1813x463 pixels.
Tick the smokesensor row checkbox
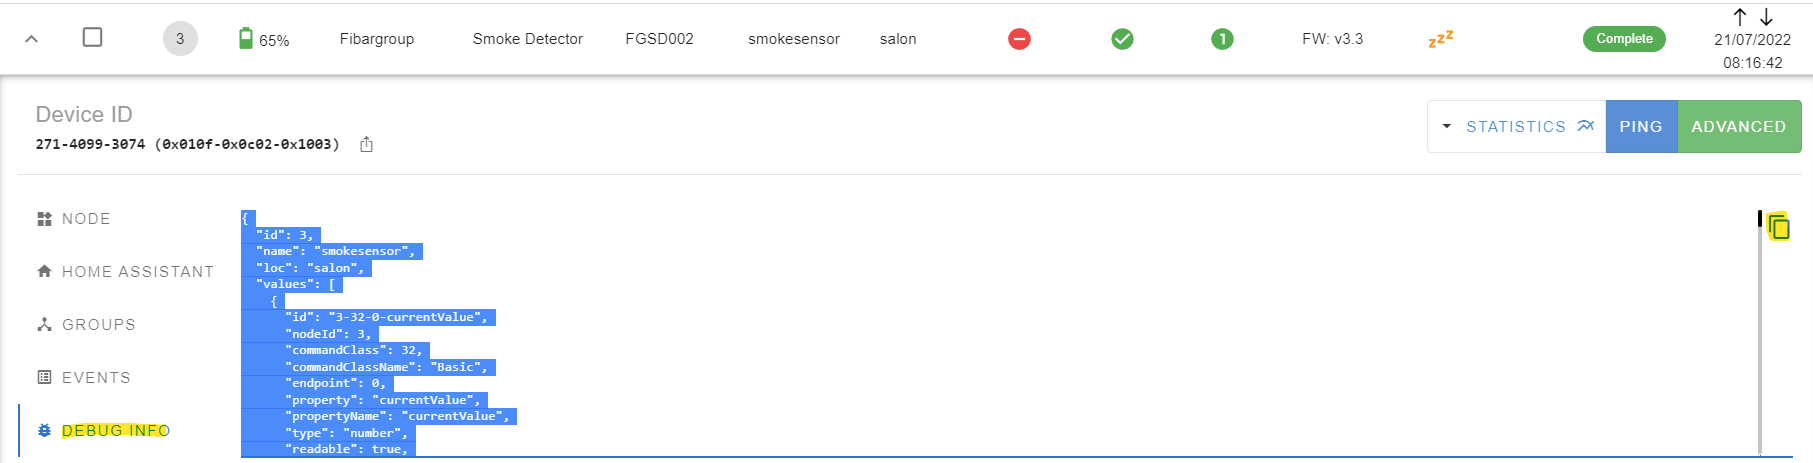click(92, 37)
